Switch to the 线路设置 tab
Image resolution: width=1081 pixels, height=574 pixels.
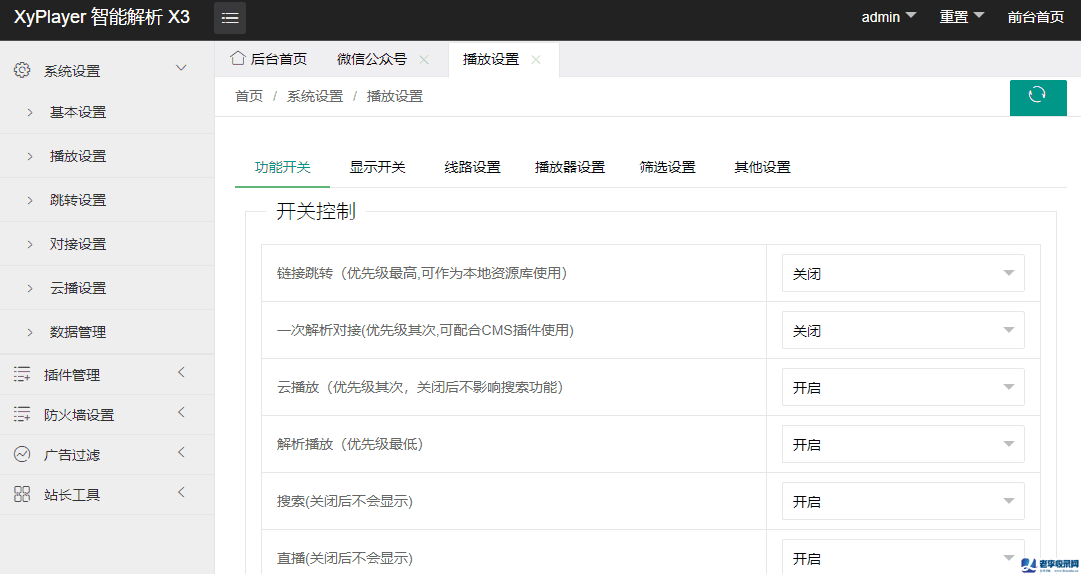pyautogui.click(x=472, y=167)
